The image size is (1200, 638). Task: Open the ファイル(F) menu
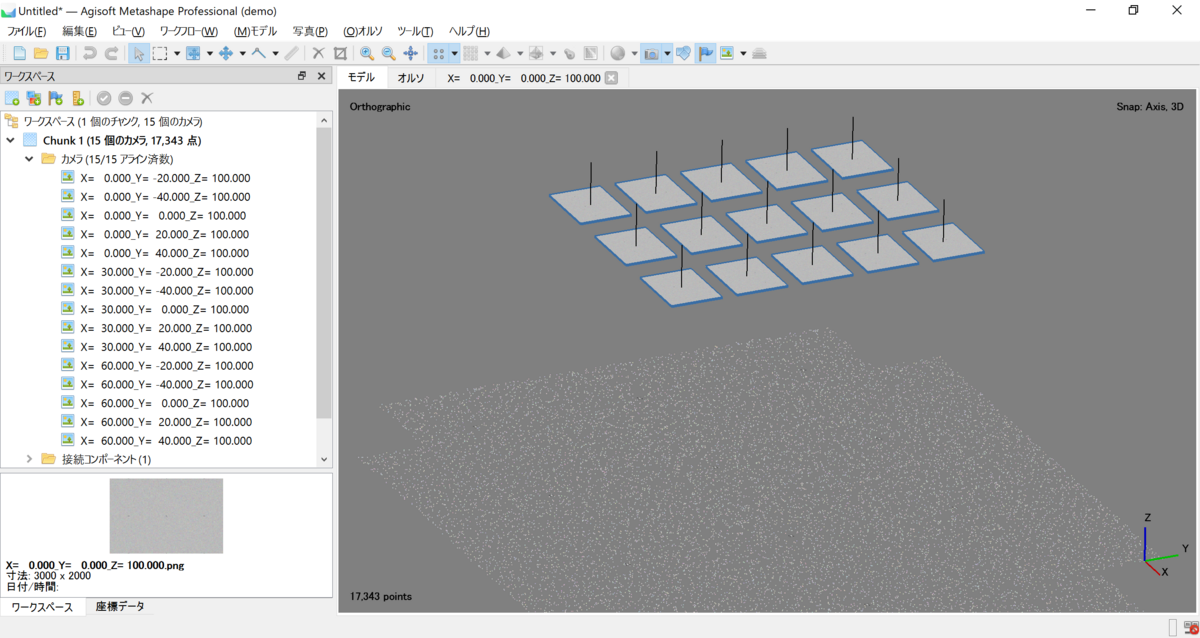(x=27, y=31)
